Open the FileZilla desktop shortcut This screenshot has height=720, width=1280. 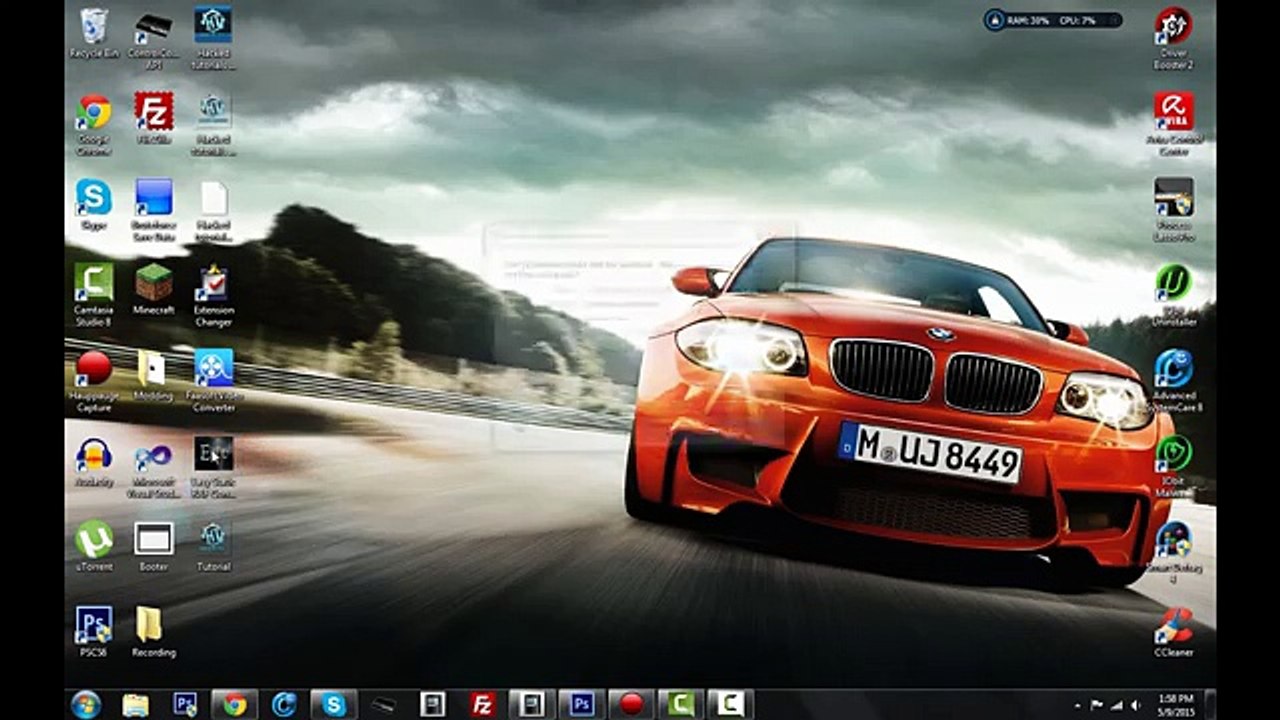pyautogui.click(x=154, y=112)
